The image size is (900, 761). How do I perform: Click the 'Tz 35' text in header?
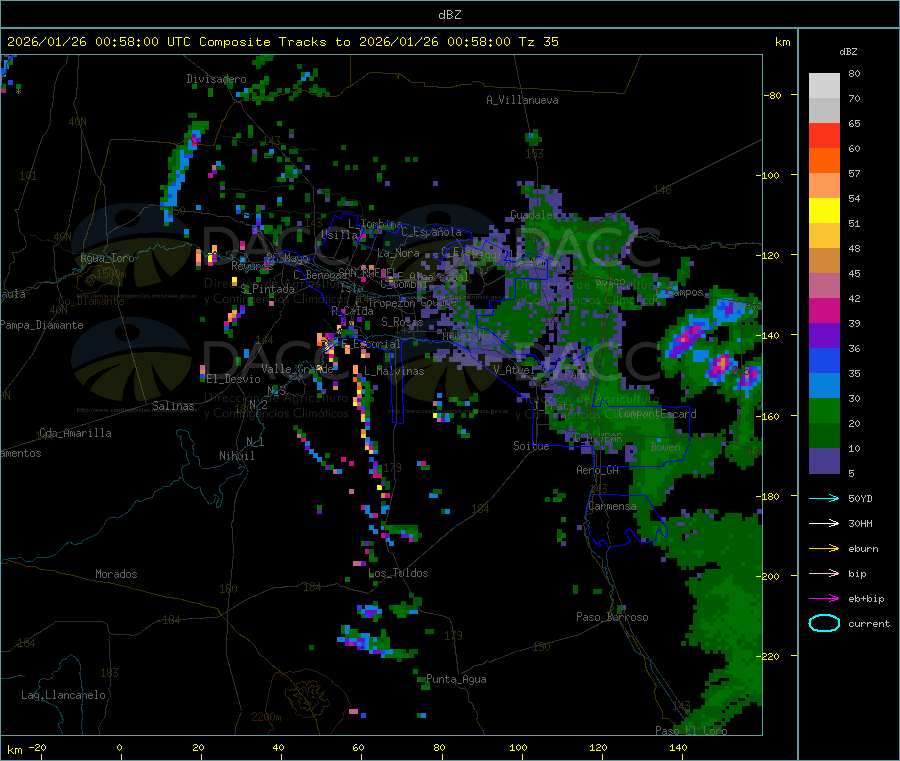click(538, 42)
